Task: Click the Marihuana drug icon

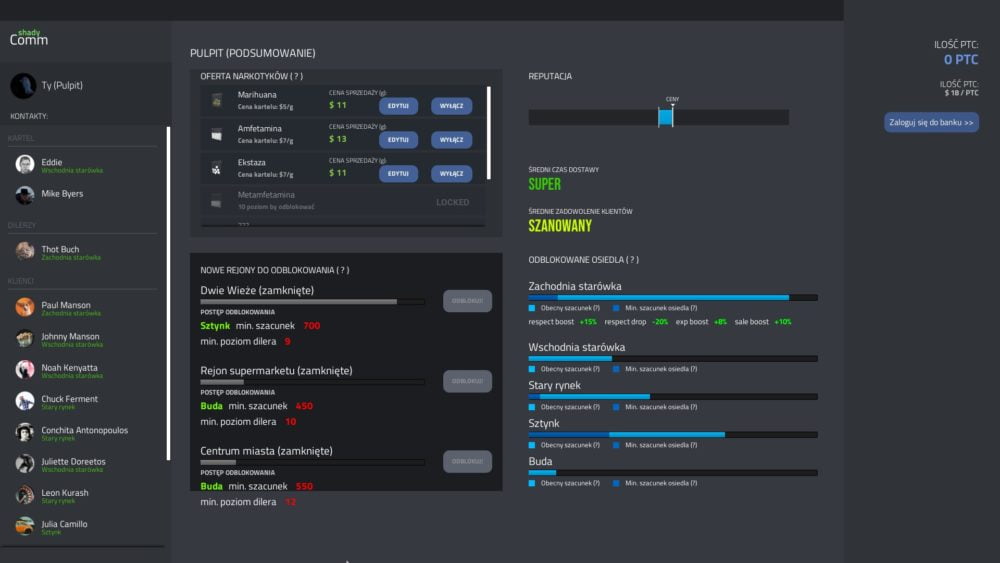Action: click(x=216, y=101)
